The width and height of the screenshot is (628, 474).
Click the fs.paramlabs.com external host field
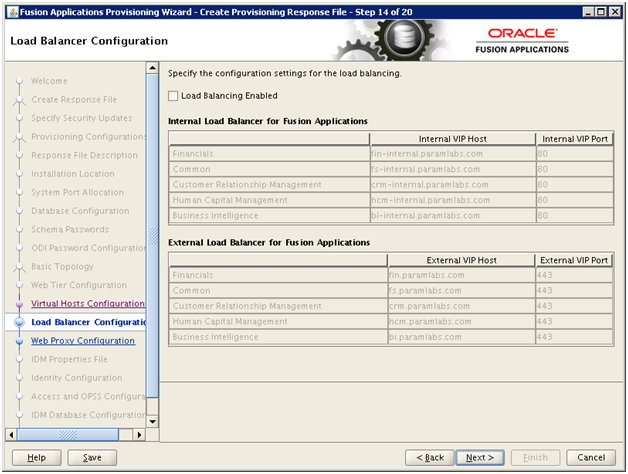pyautogui.click(x=461, y=290)
